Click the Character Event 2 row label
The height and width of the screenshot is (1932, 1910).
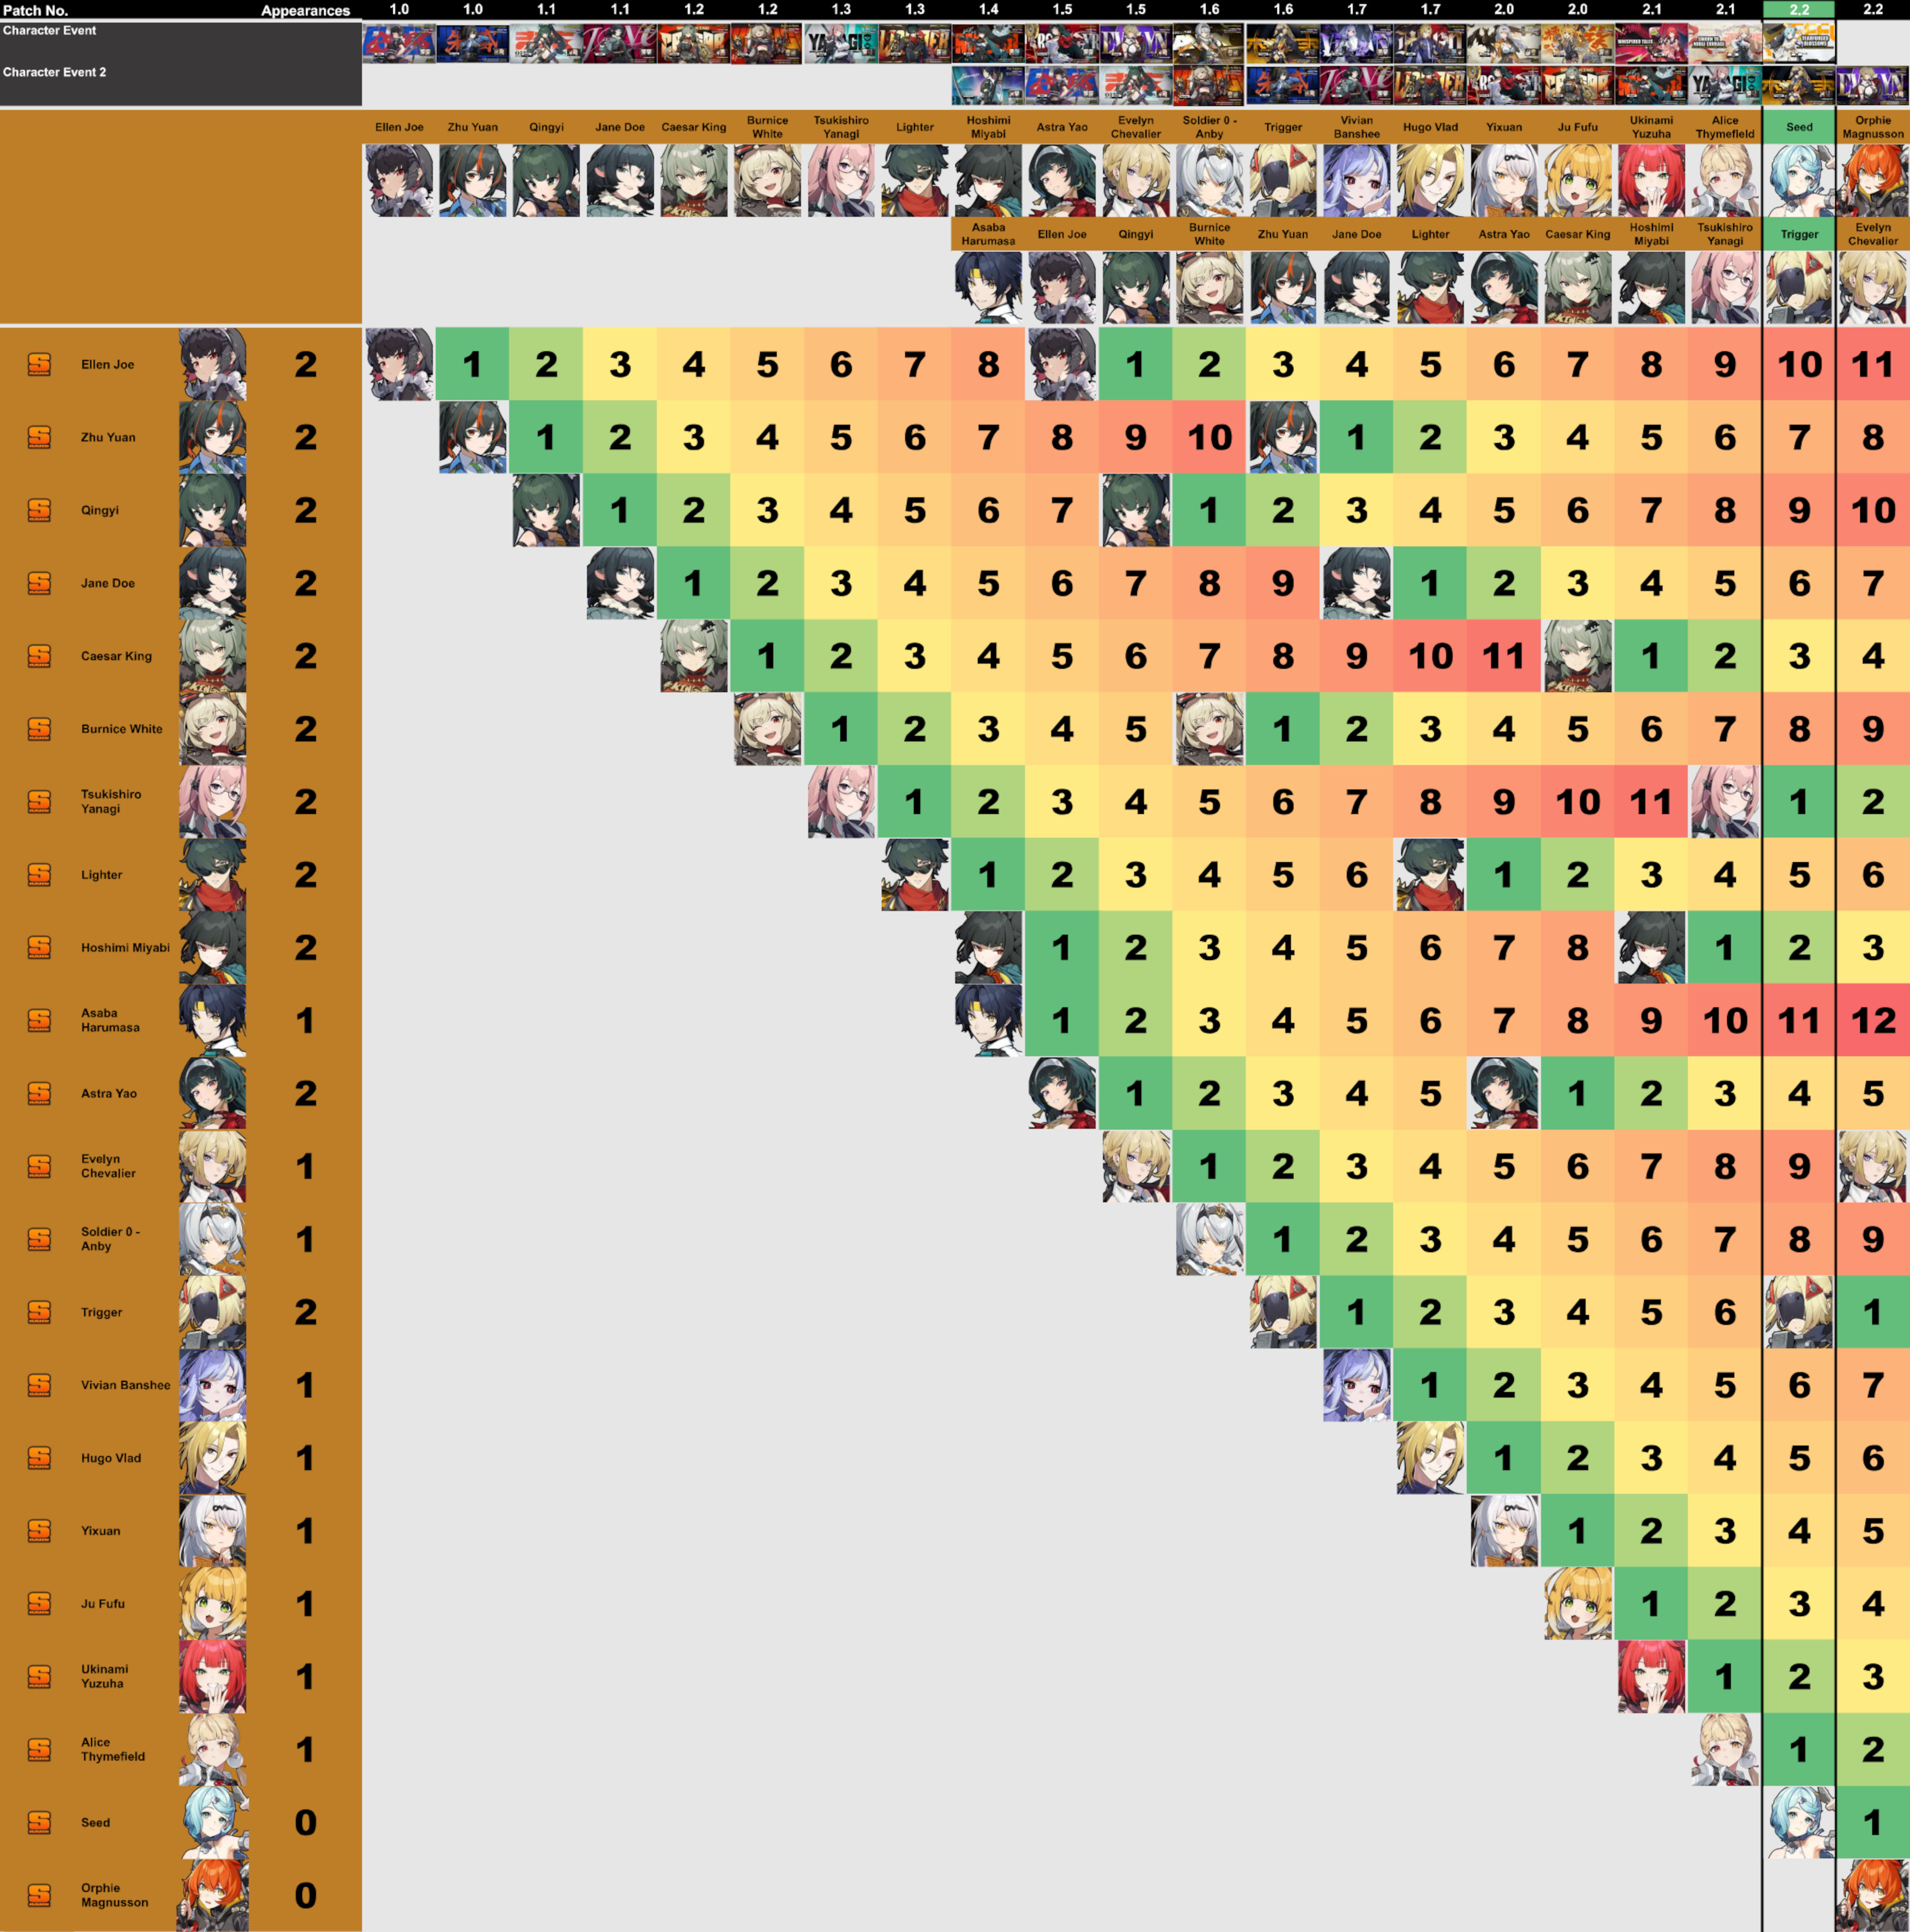pyautogui.click(x=54, y=72)
